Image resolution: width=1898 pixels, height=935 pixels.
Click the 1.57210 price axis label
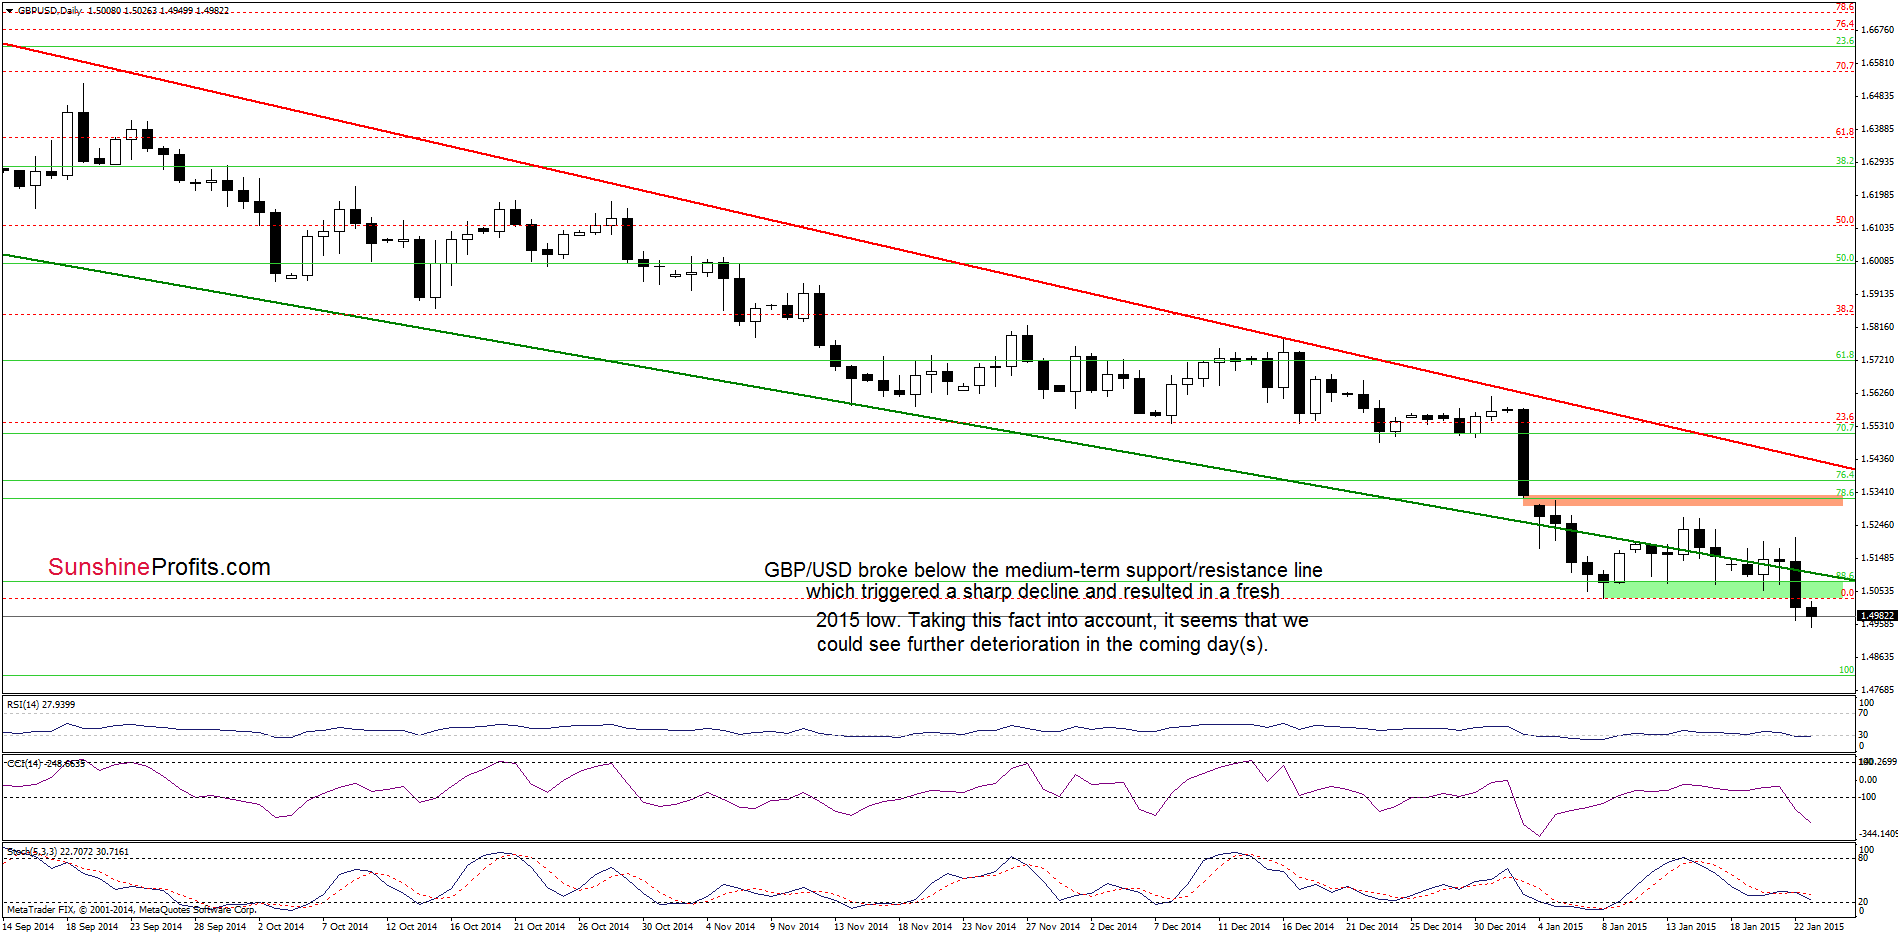coord(1878,360)
